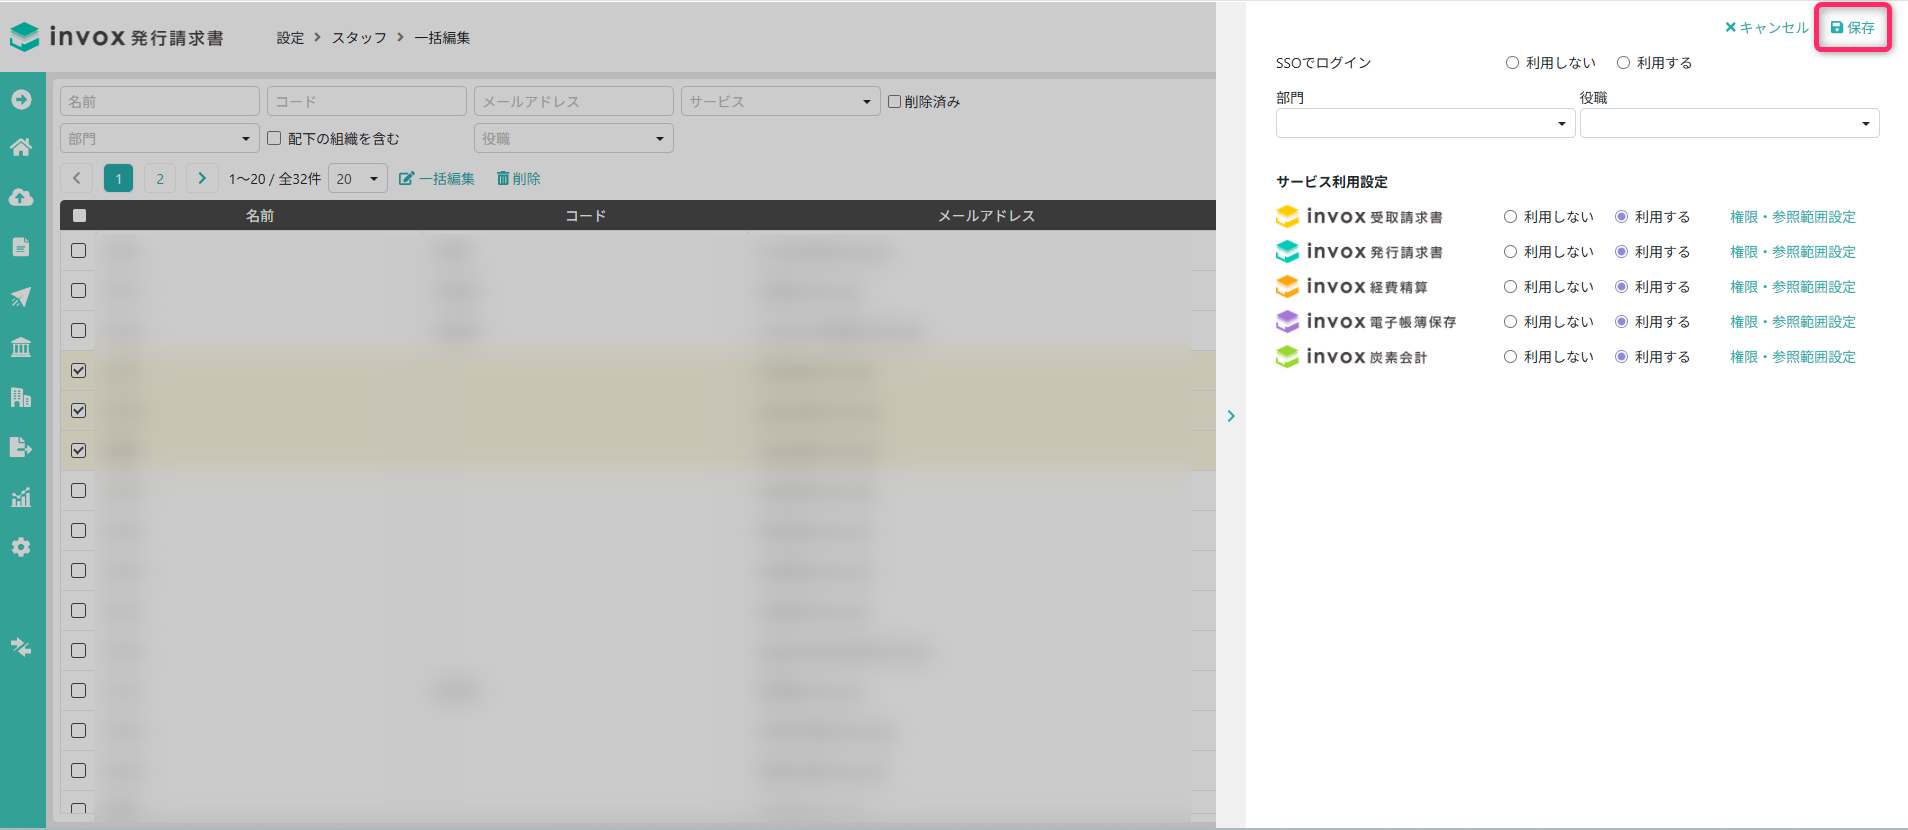Click the 名前 search input field

pyautogui.click(x=160, y=101)
